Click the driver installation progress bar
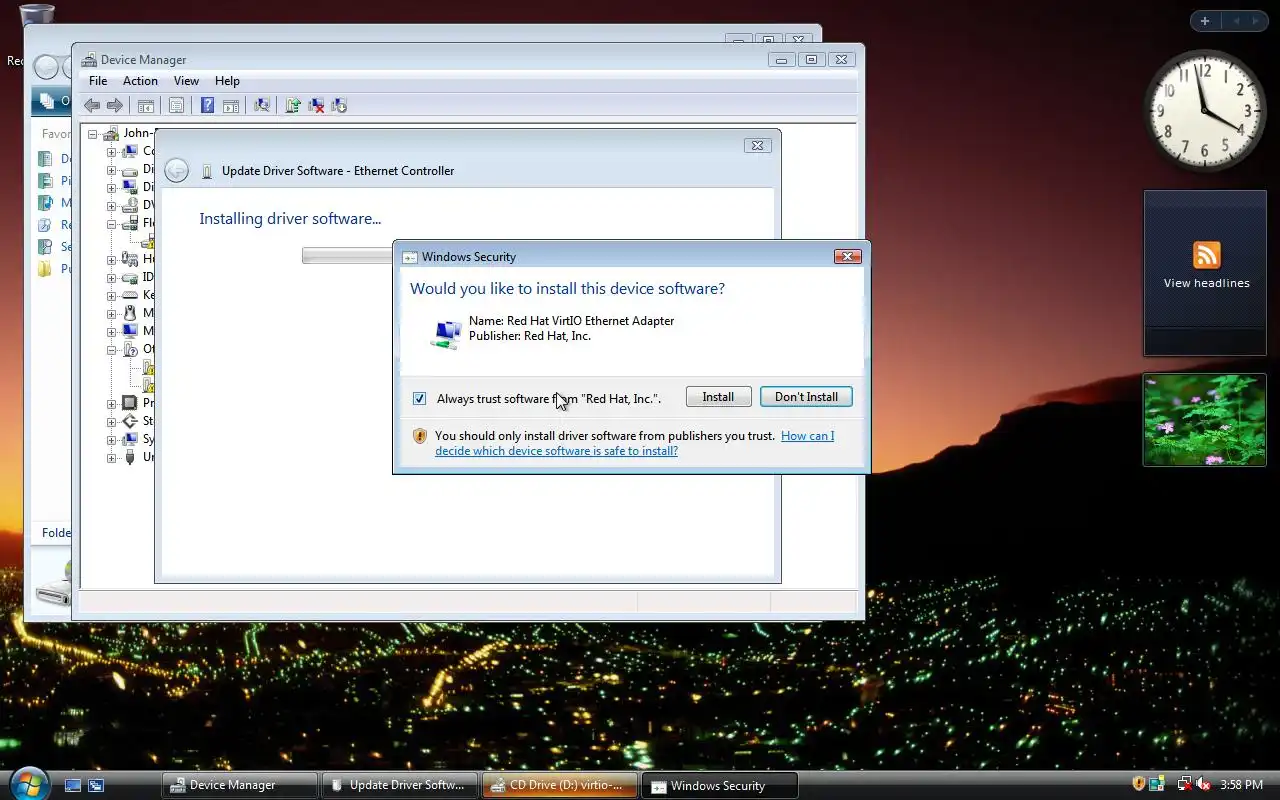Image resolution: width=1280 pixels, height=800 pixels. (347, 256)
